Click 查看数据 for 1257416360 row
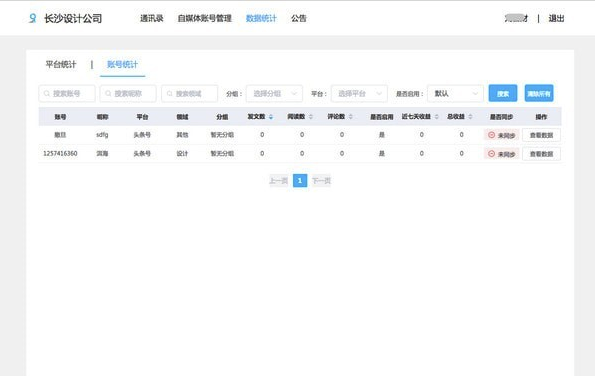The width and height of the screenshot is (595, 376). 541,154
